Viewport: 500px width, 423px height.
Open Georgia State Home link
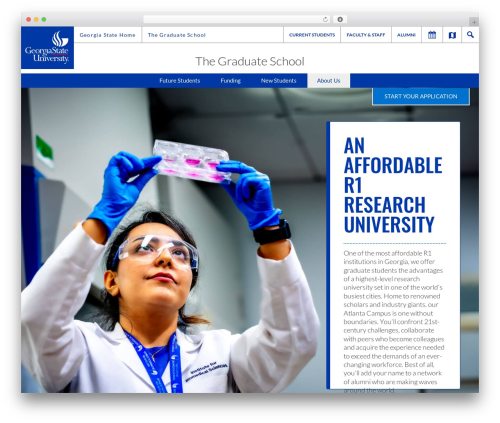pyautogui.click(x=107, y=35)
